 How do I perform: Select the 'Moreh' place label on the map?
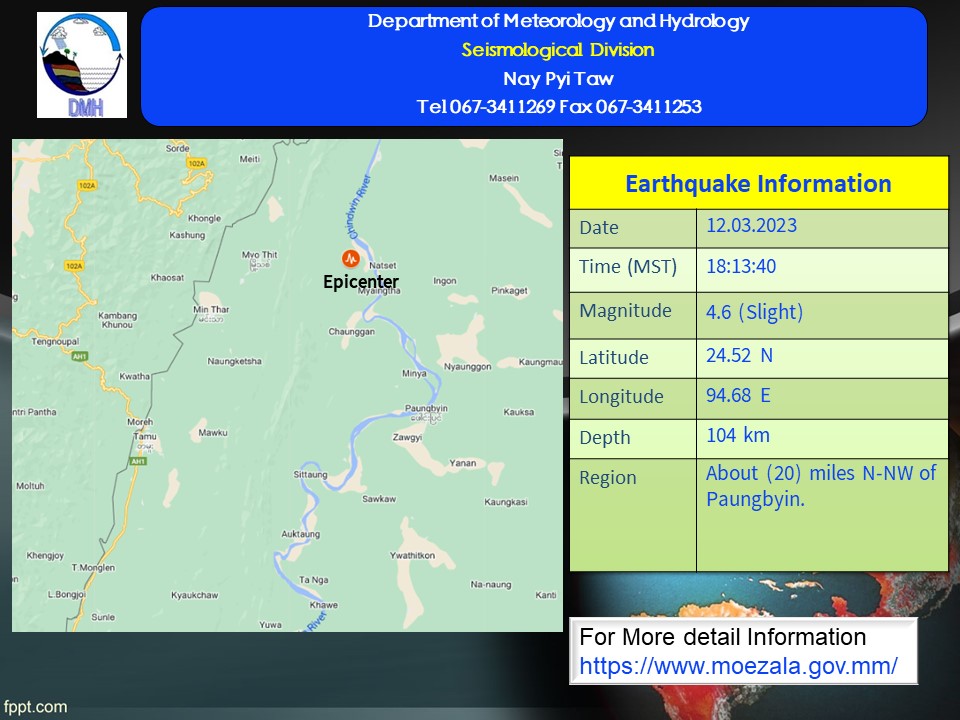tap(140, 422)
